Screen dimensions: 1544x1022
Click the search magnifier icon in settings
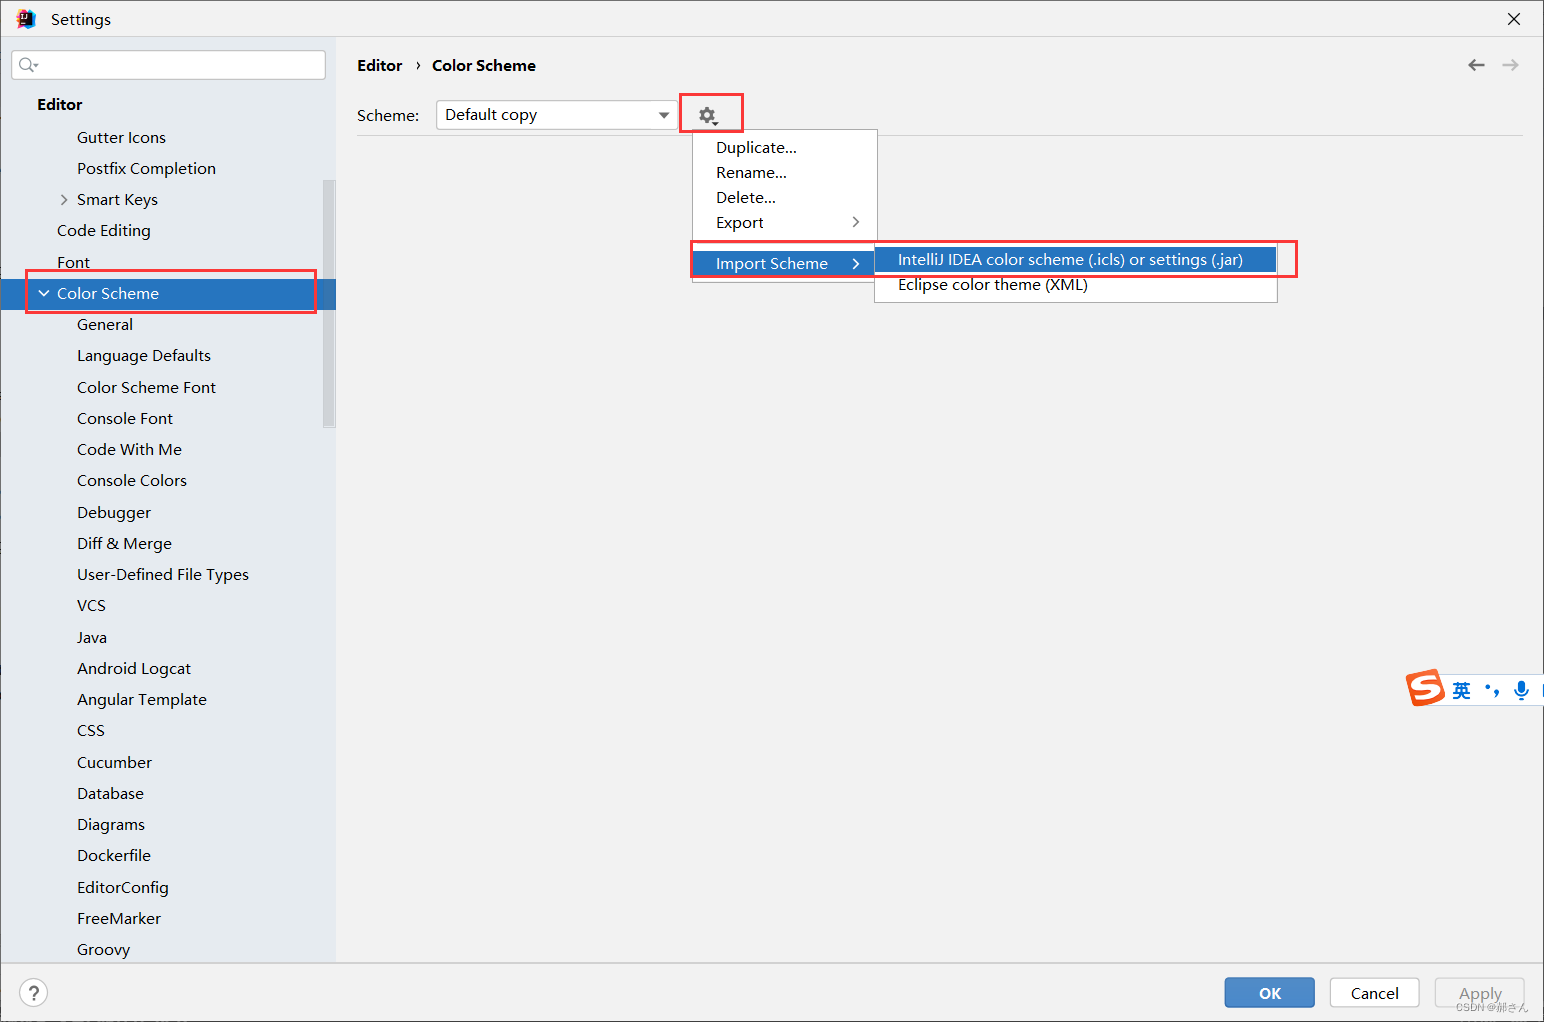28,65
